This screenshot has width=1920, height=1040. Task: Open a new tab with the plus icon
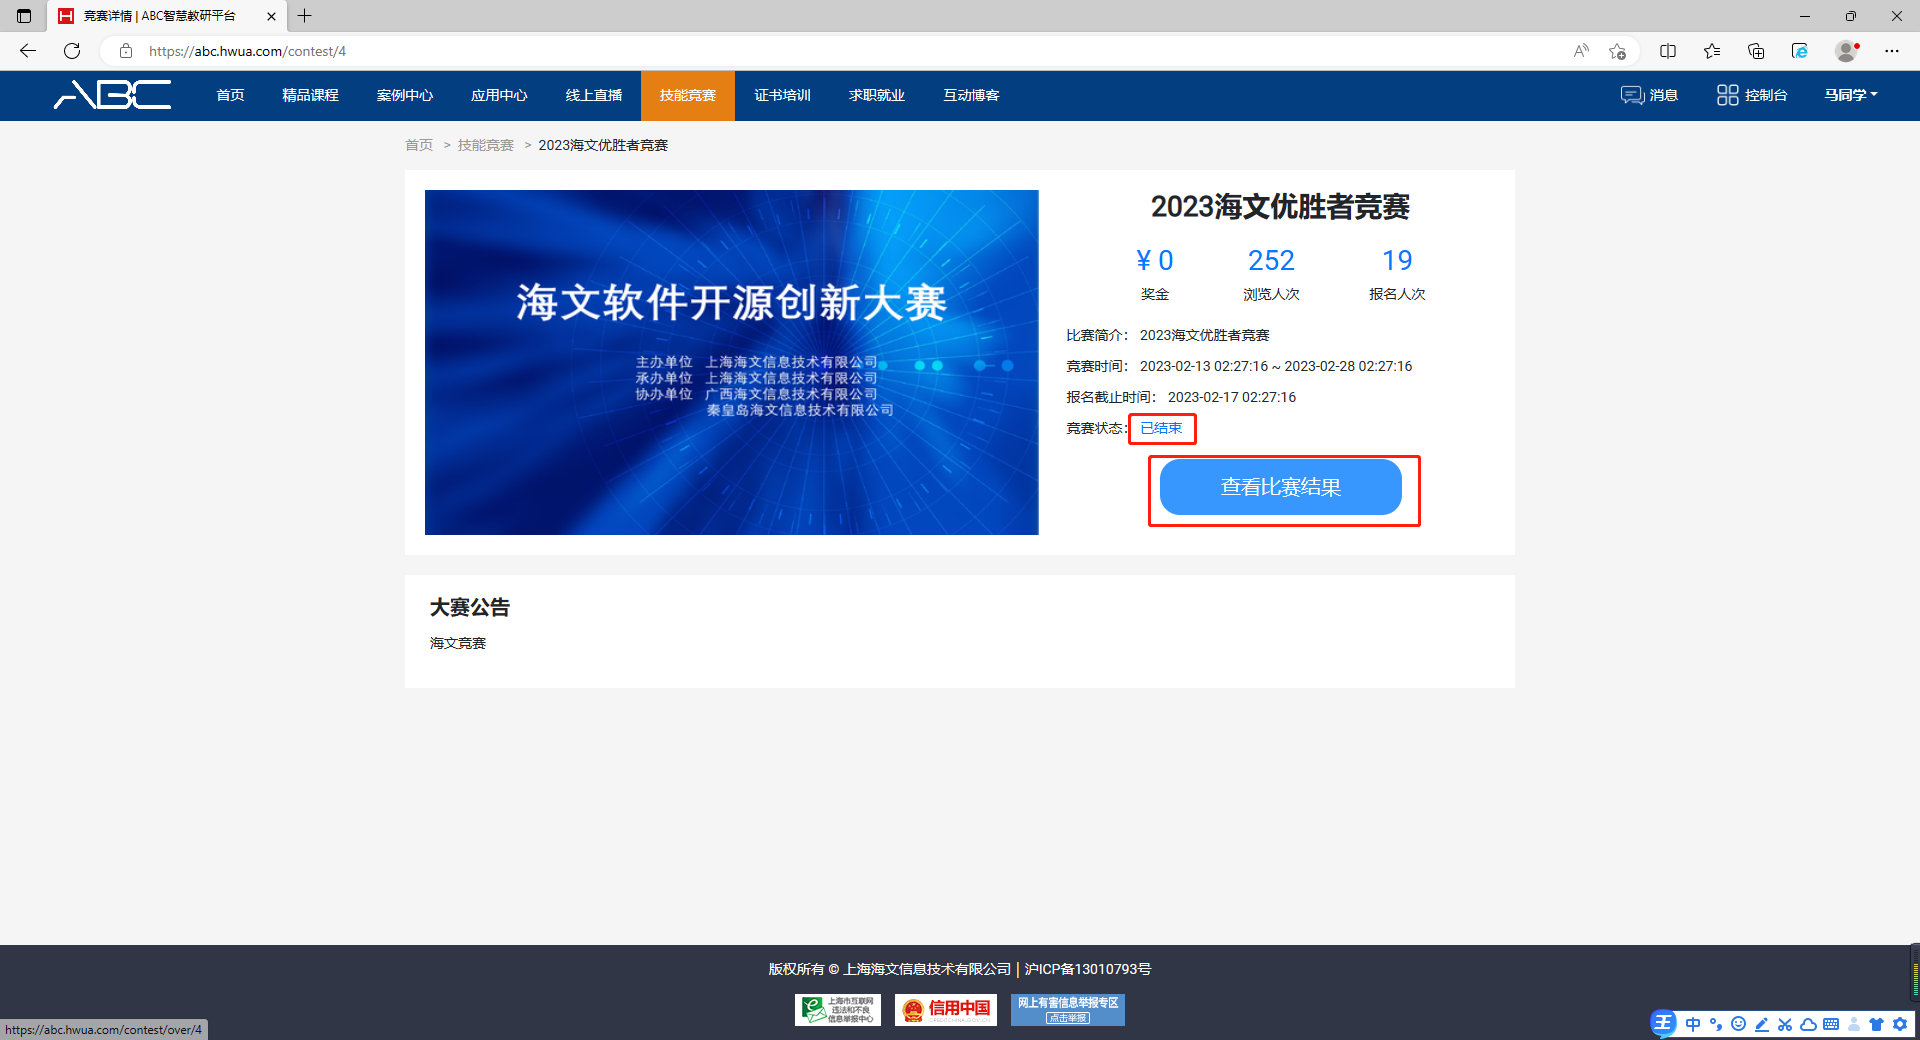pyautogui.click(x=305, y=16)
